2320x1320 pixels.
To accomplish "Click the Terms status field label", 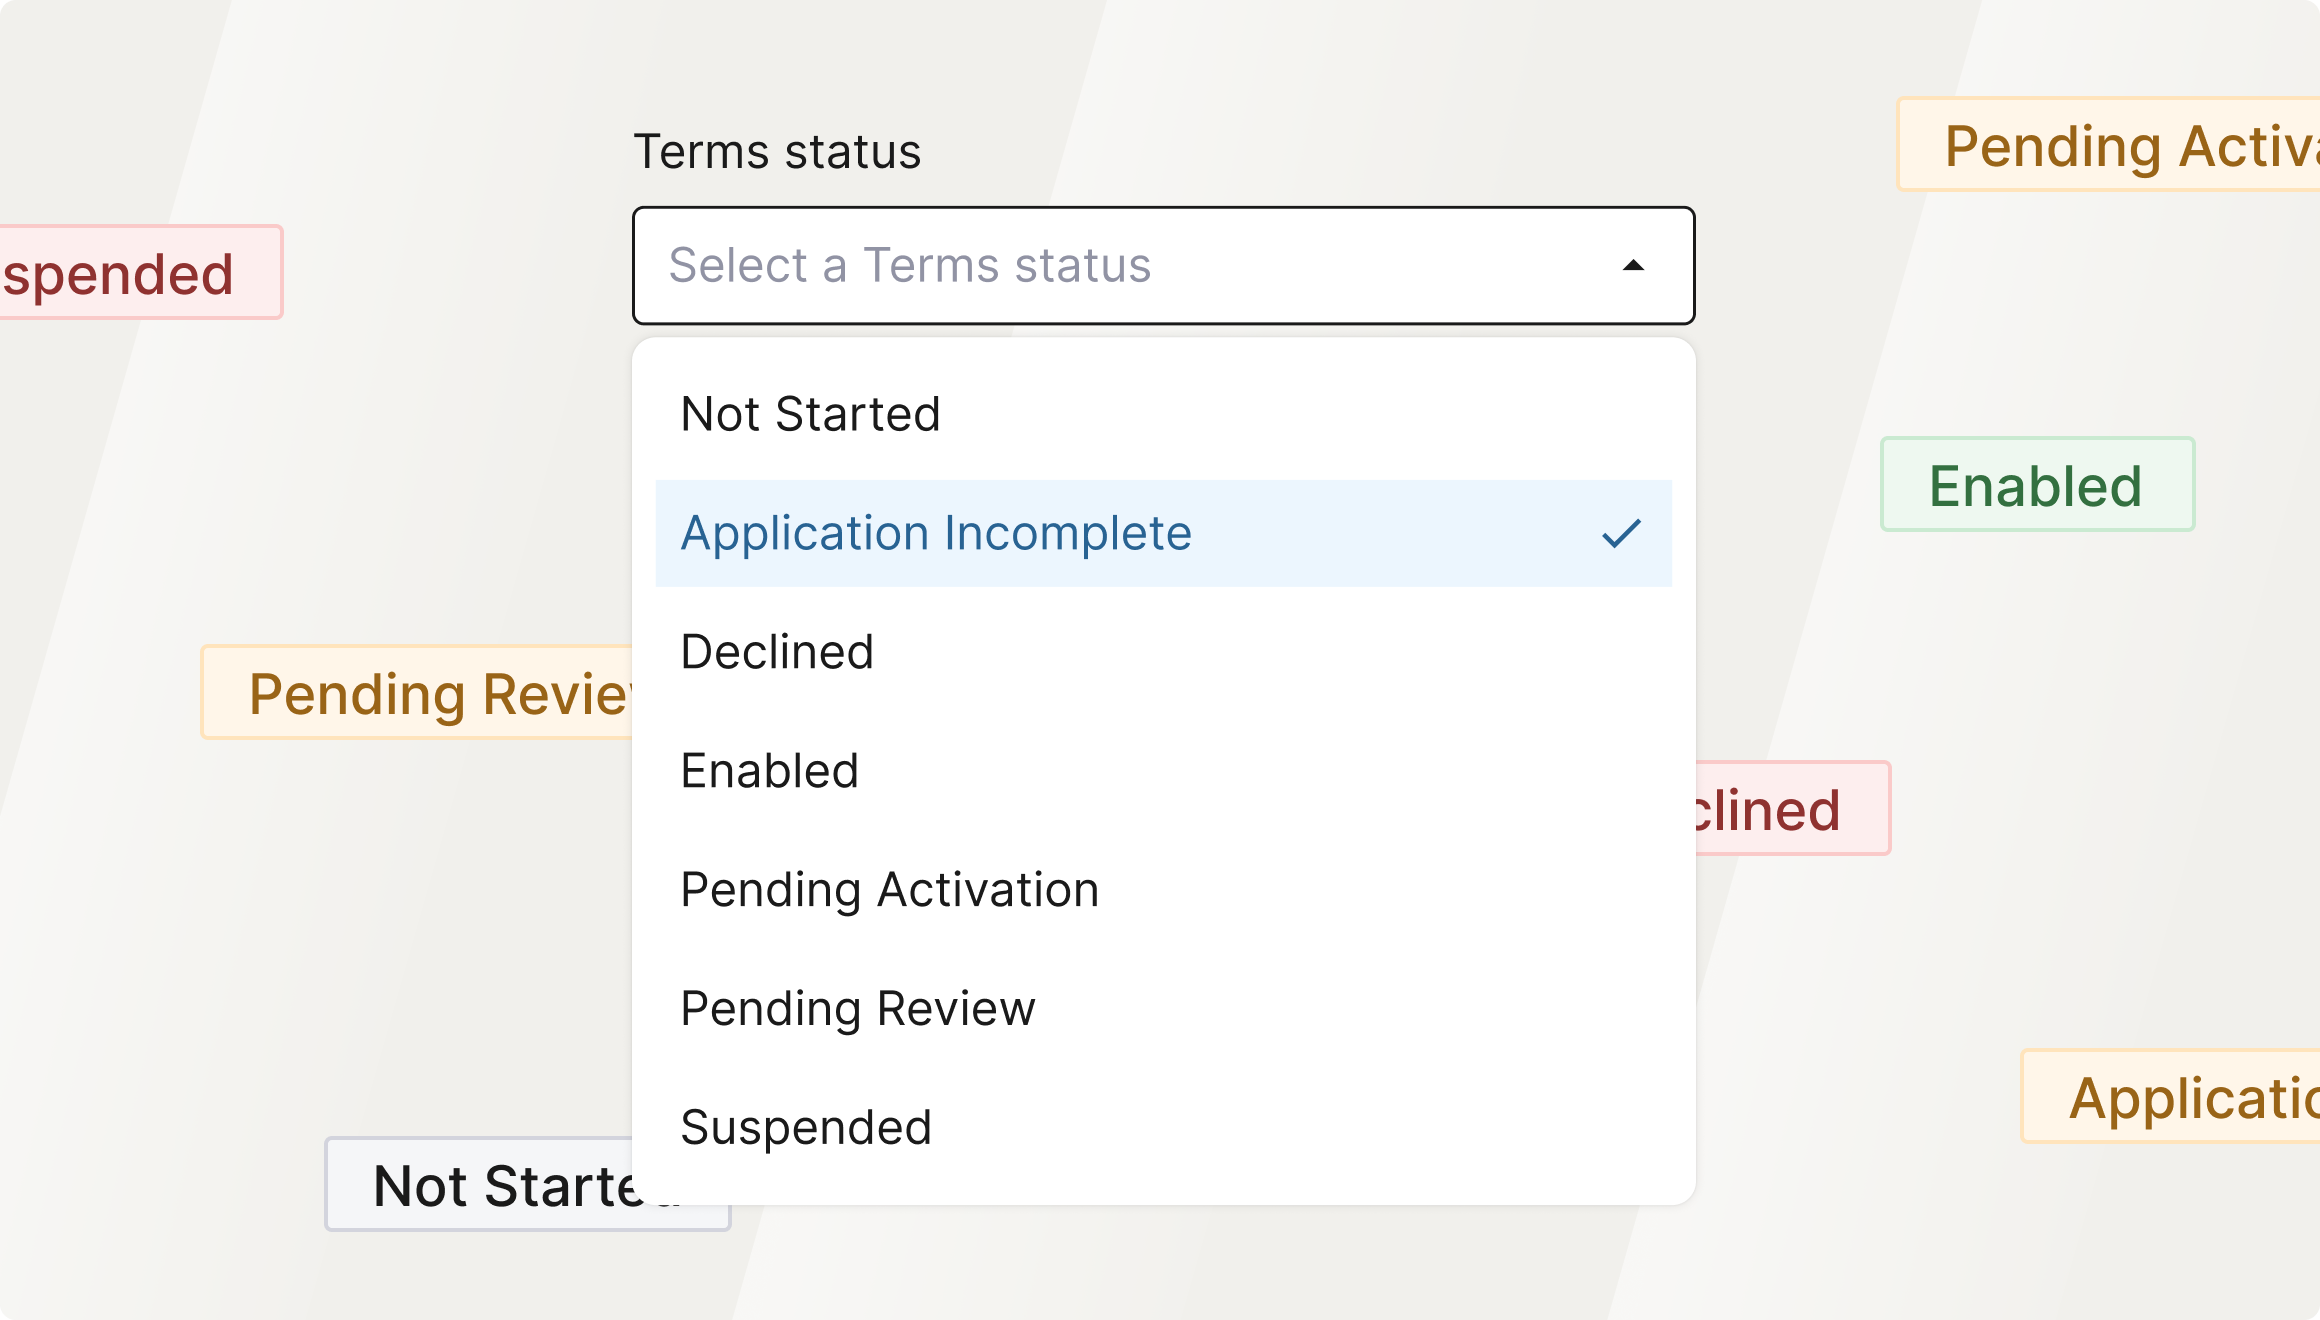I will [777, 152].
